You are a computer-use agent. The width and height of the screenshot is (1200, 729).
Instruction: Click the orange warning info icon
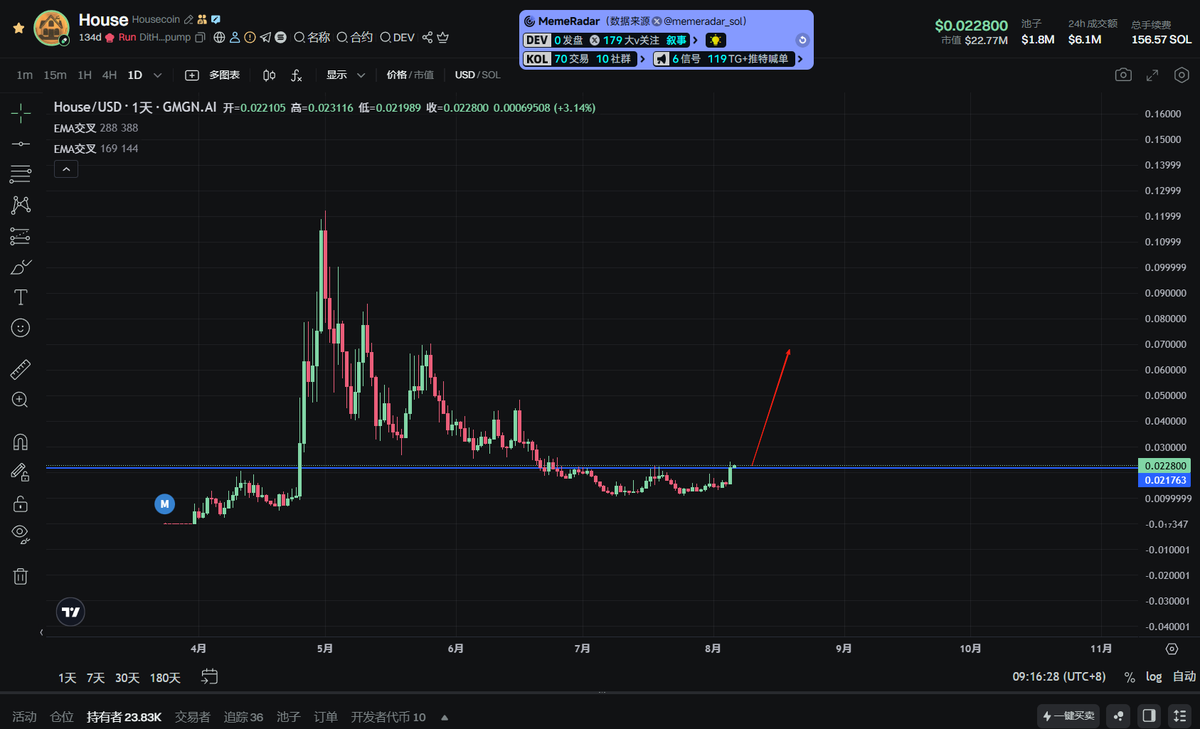(250, 37)
